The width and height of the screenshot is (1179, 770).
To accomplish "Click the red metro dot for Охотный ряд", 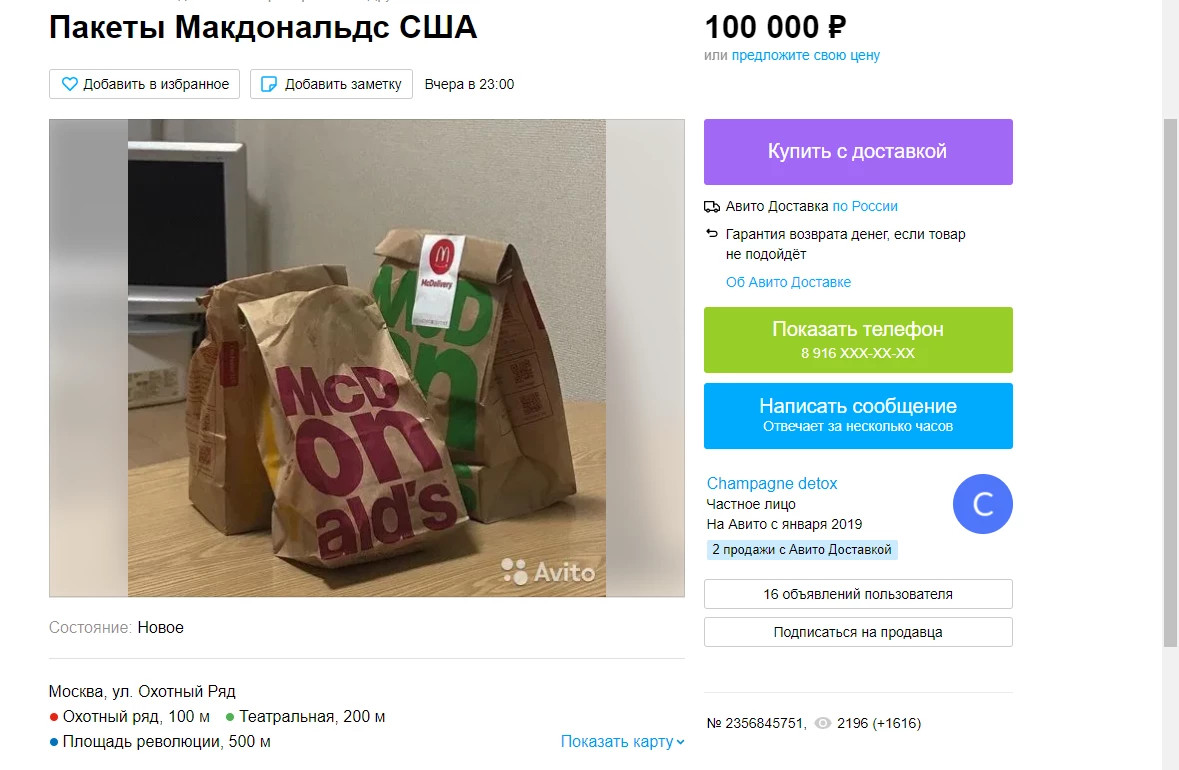I will (53, 717).
